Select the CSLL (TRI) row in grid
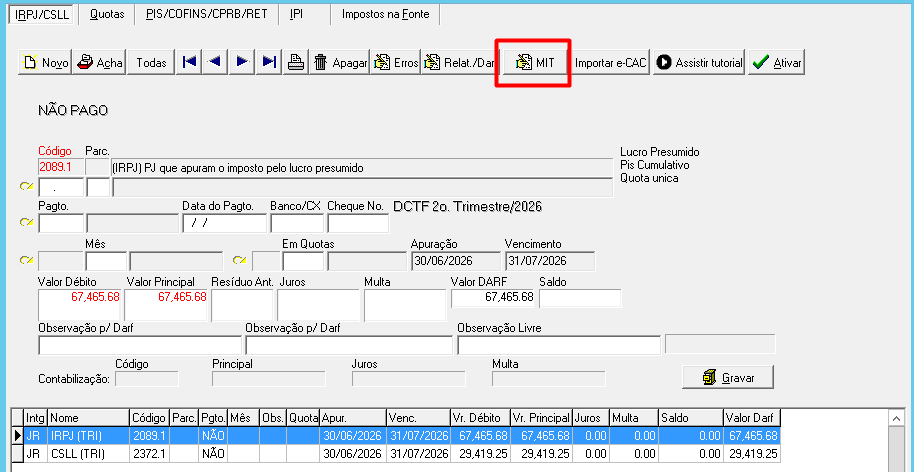Image resolution: width=914 pixels, height=472 pixels. point(396,454)
